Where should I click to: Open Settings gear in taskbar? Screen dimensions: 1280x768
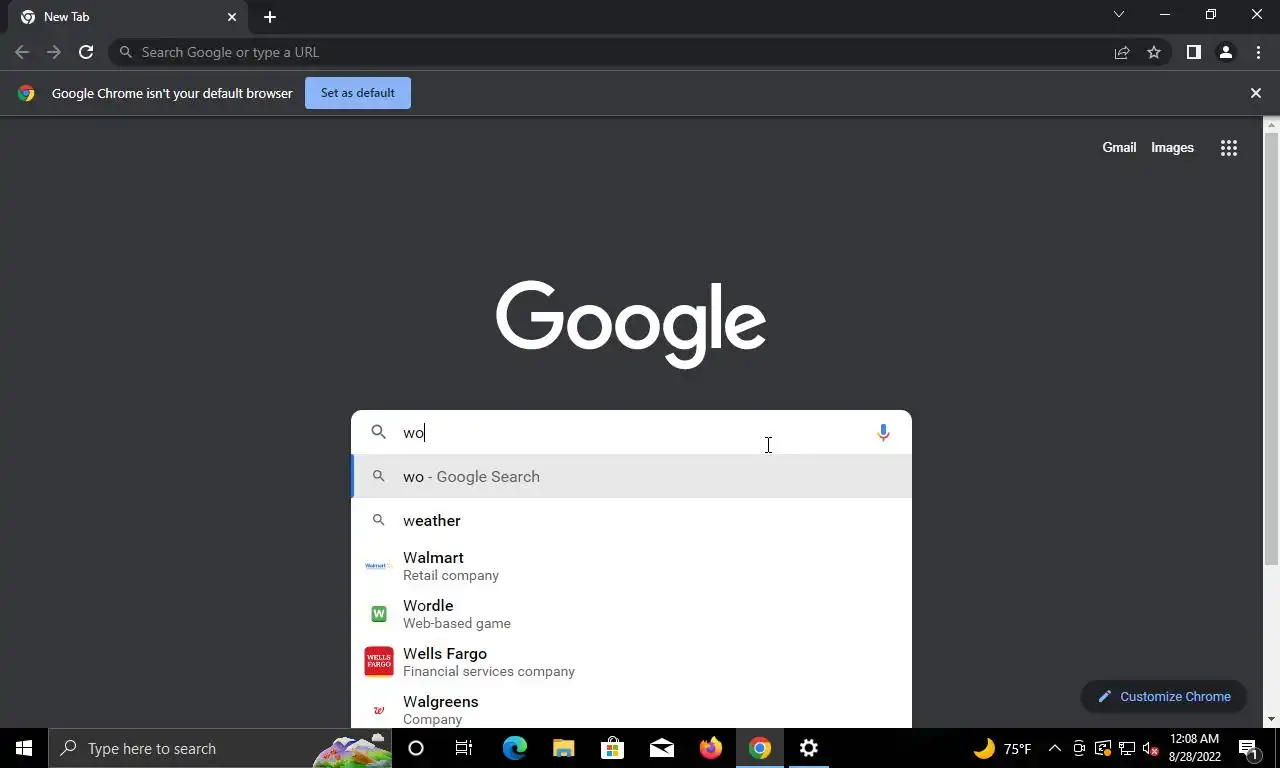pyautogui.click(x=809, y=748)
